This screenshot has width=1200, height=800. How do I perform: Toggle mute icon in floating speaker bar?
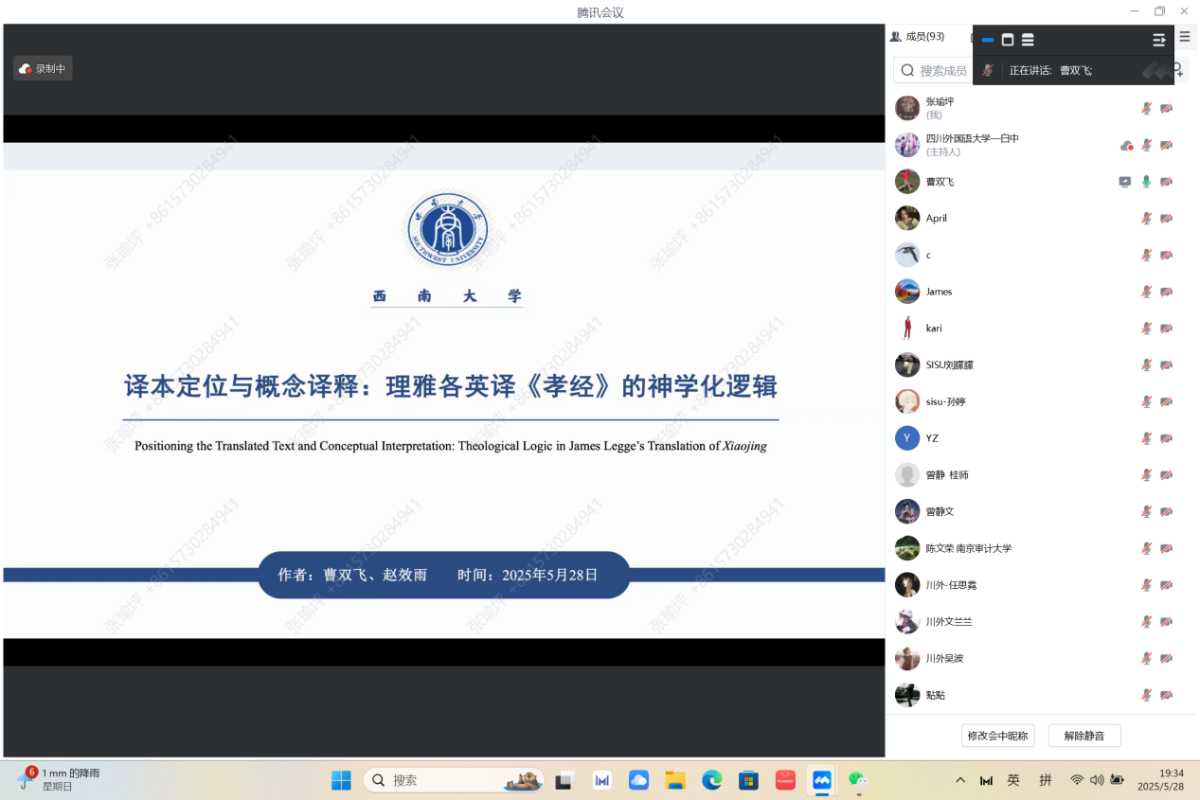click(988, 70)
